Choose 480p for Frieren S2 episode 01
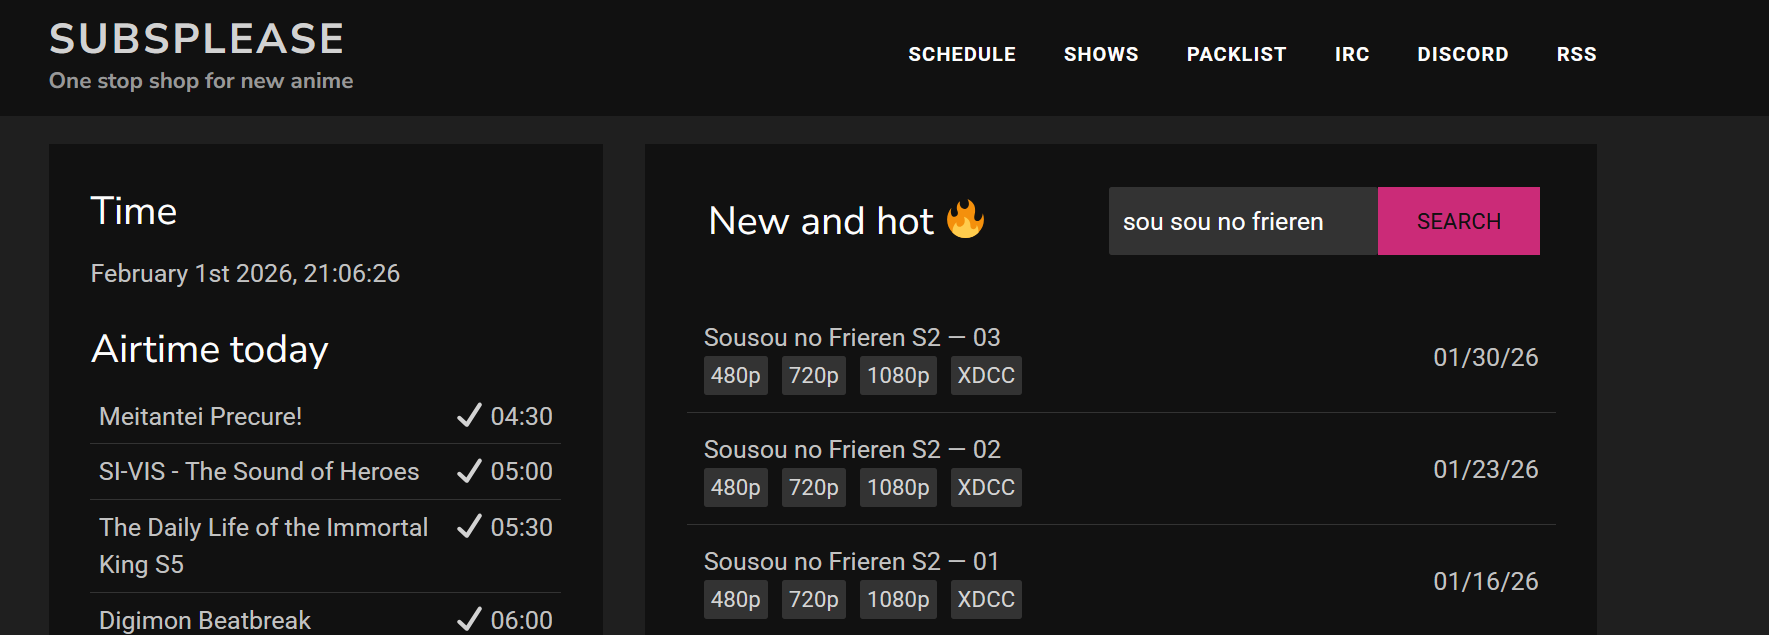The image size is (1769, 635). (x=735, y=600)
